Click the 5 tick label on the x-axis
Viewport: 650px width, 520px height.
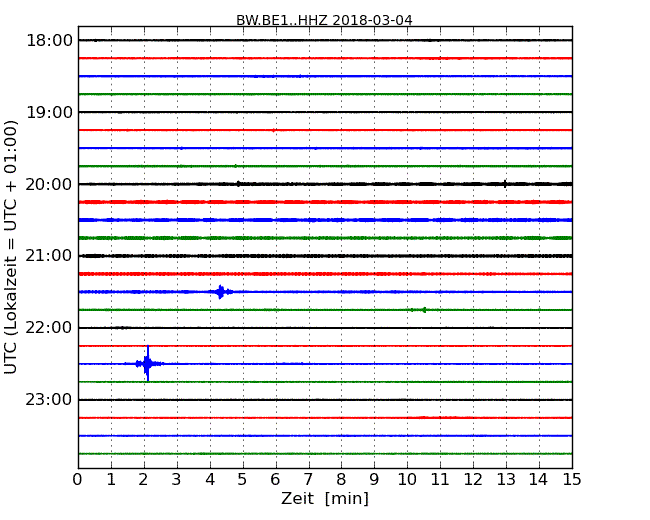[242, 480]
